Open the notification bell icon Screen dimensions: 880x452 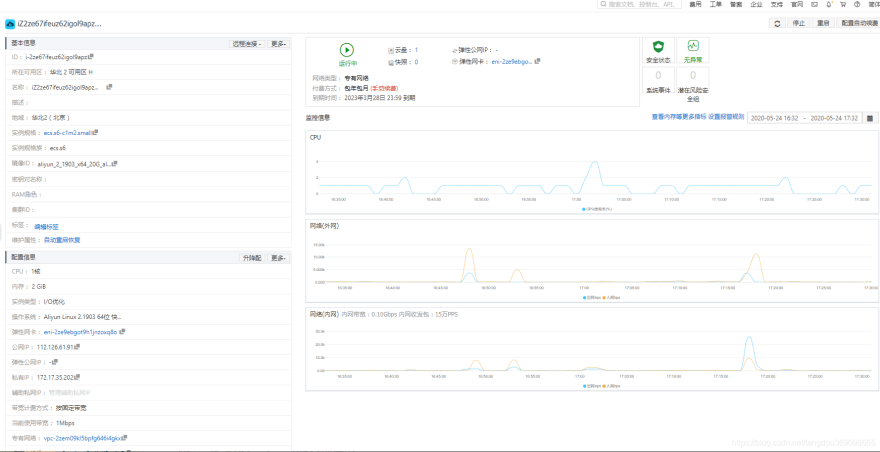[x=829, y=4]
